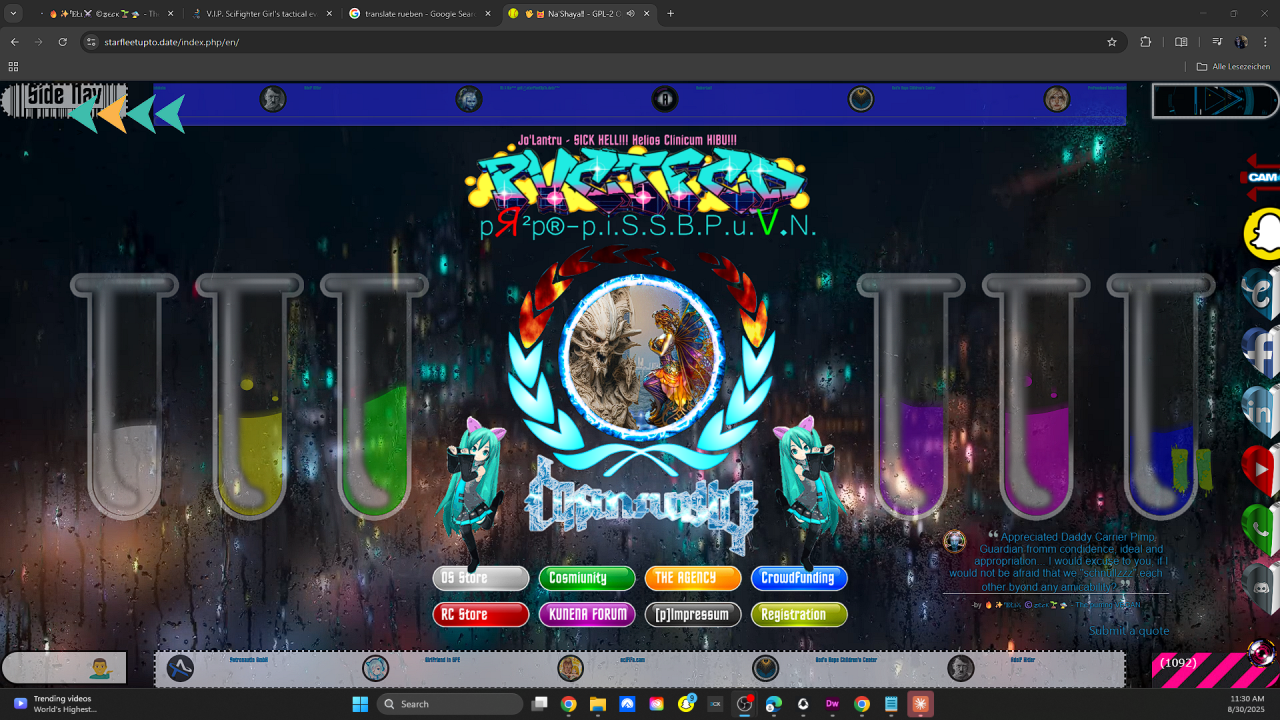Viewport: 1280px width, 720px height.
Task: Open Dreamweaver from the taskbar
Action: click(x=832, y=704)
